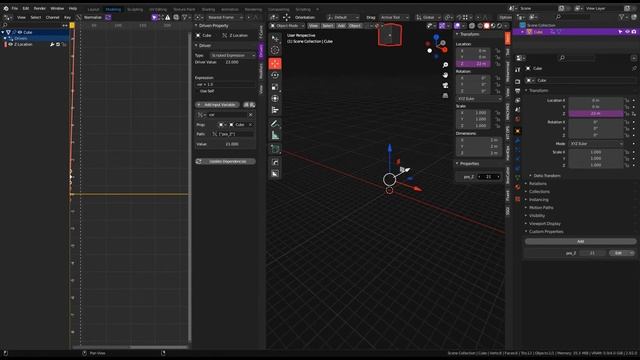Click Update Dependencies button
This screenshot has height=360, width=640.
coord(226,162)
